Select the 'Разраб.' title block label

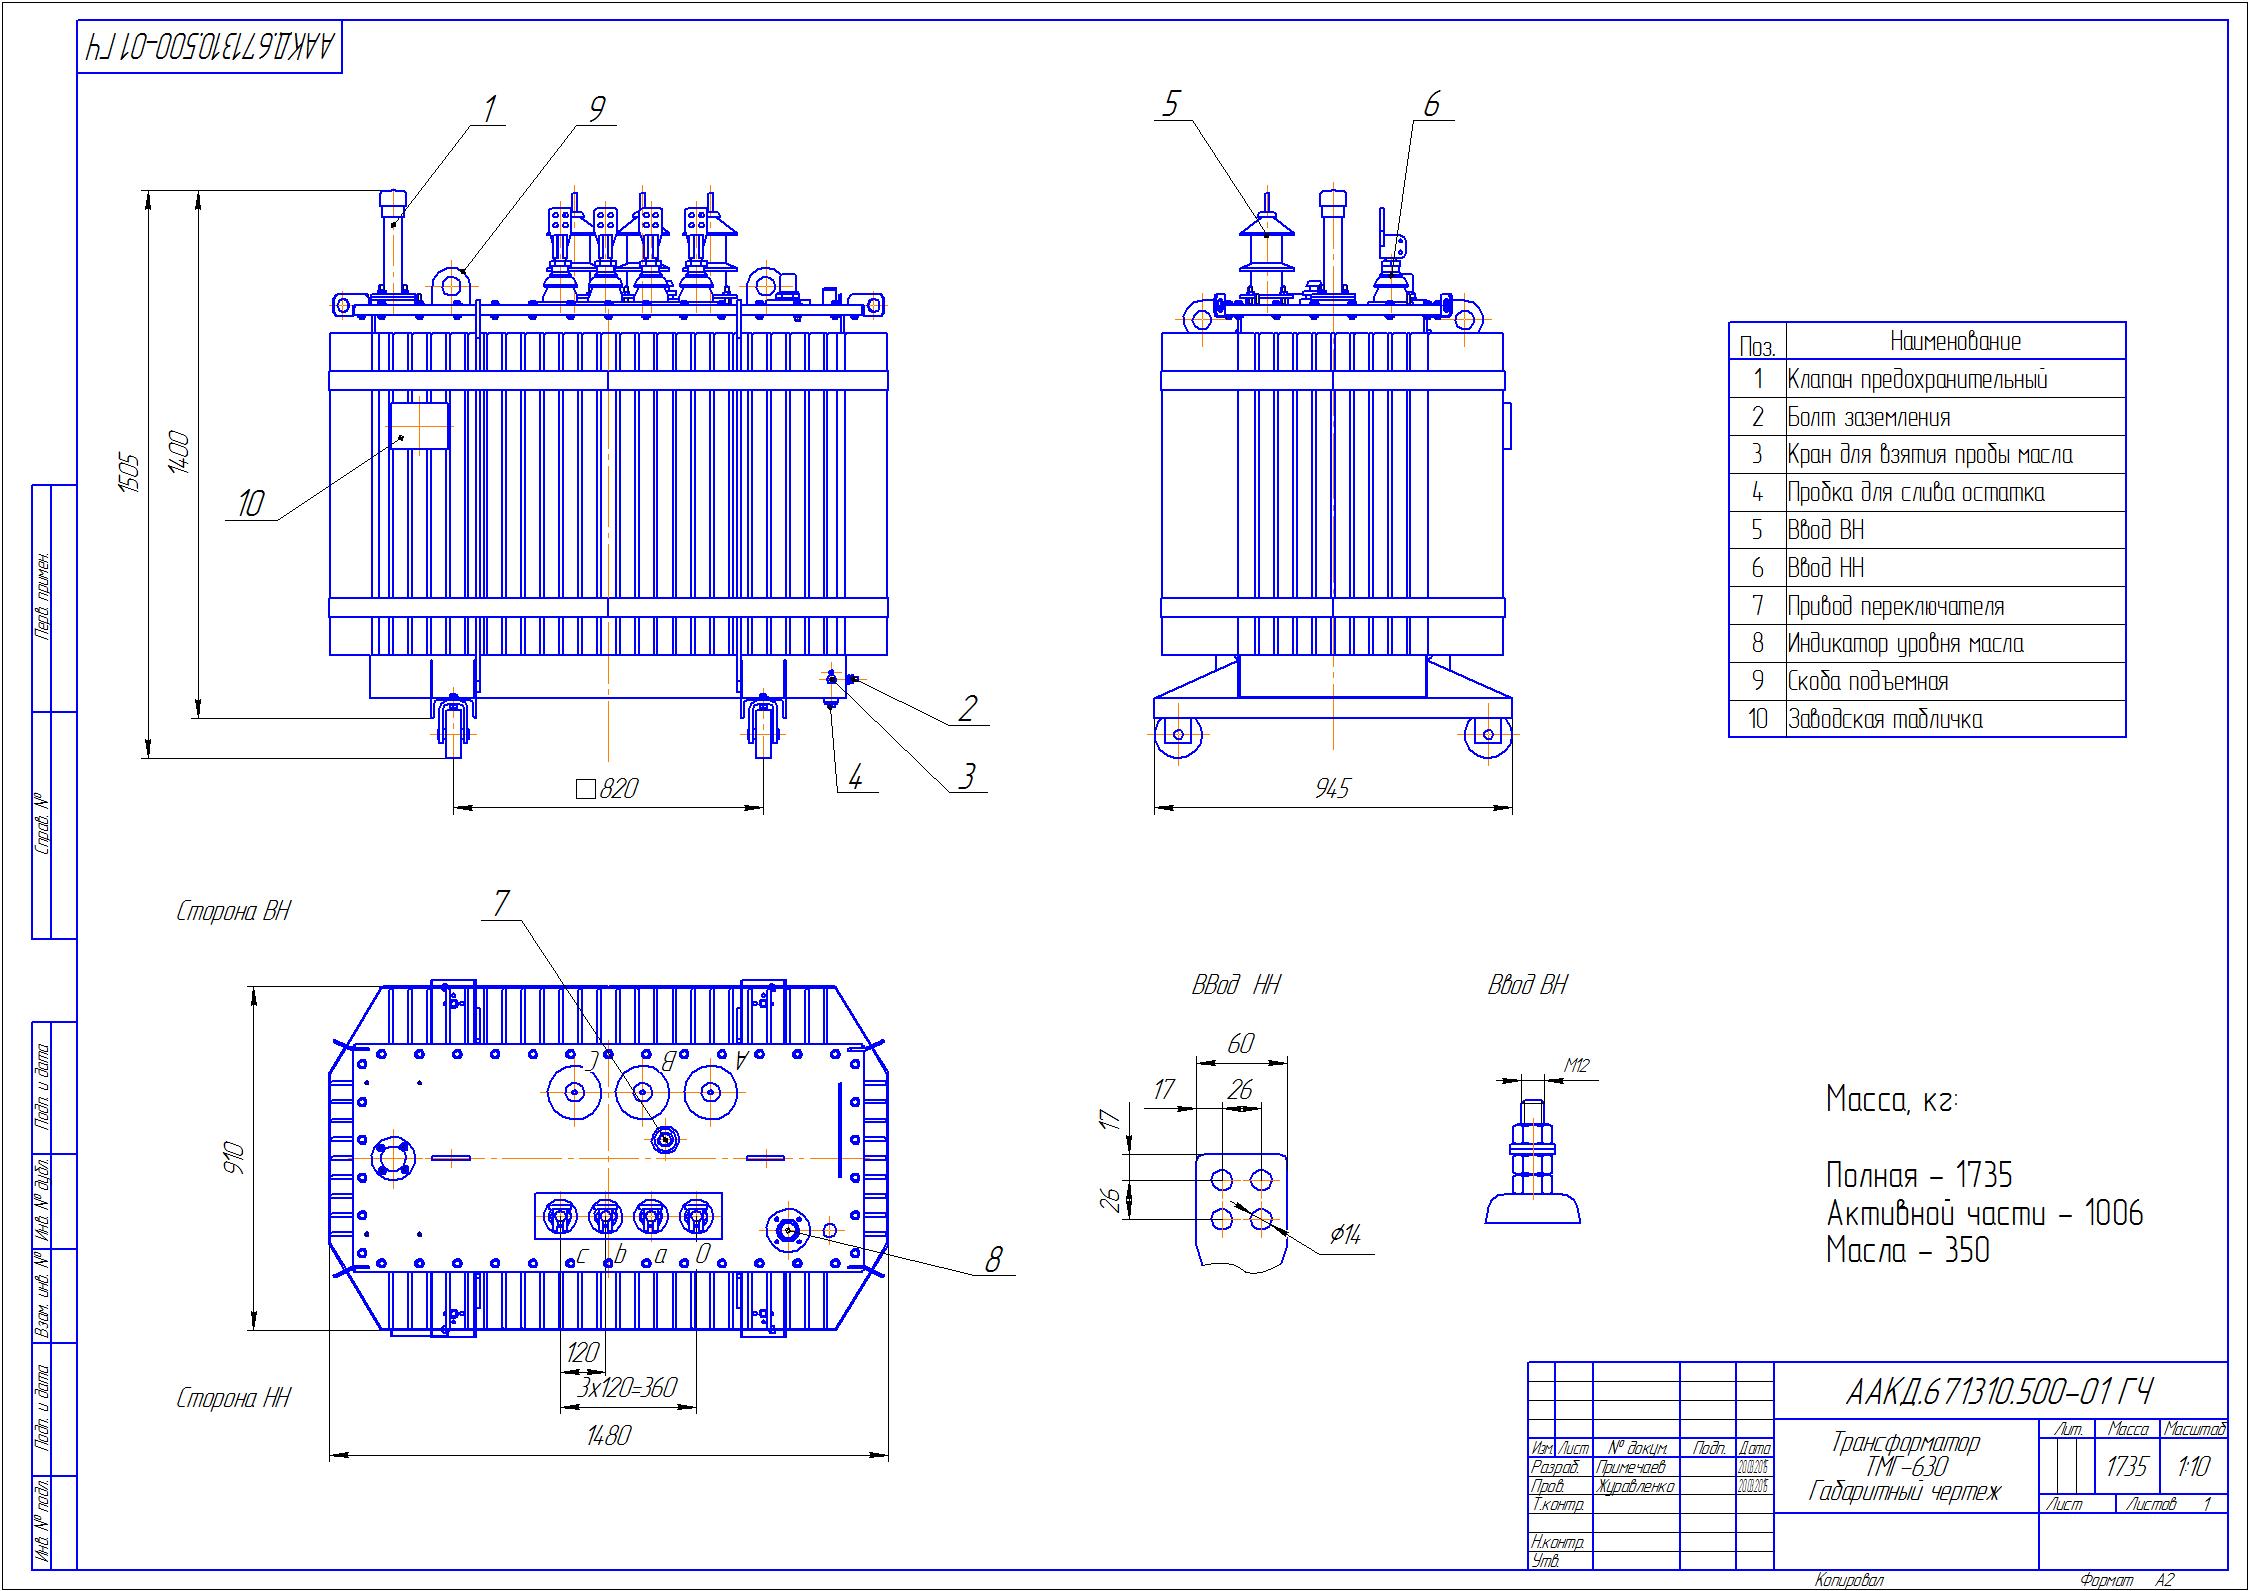click(1554, 1467)
